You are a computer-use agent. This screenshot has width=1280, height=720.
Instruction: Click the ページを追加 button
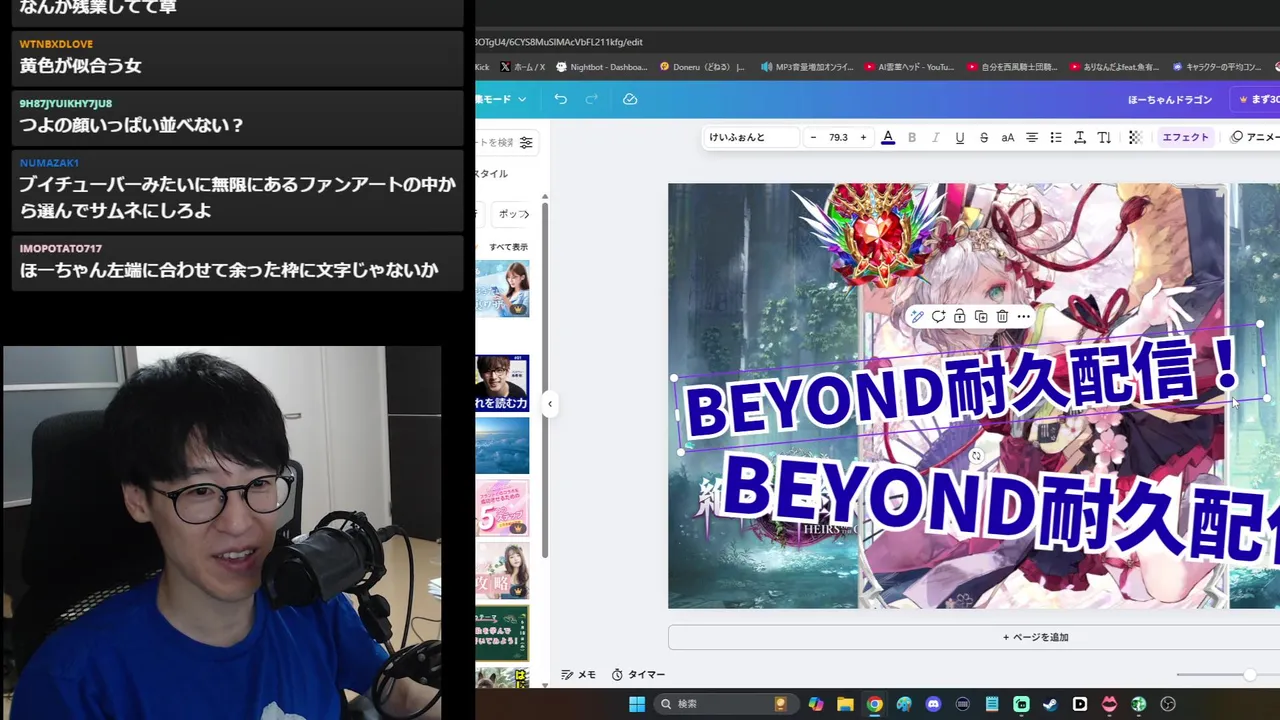tap(1036, 637)
